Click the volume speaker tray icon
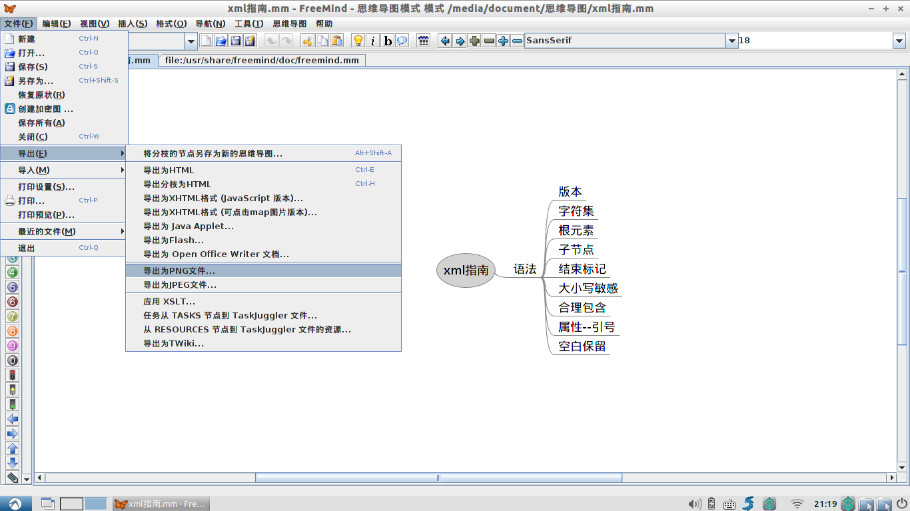This screenshot has height=511, width=910. [694, 503]
